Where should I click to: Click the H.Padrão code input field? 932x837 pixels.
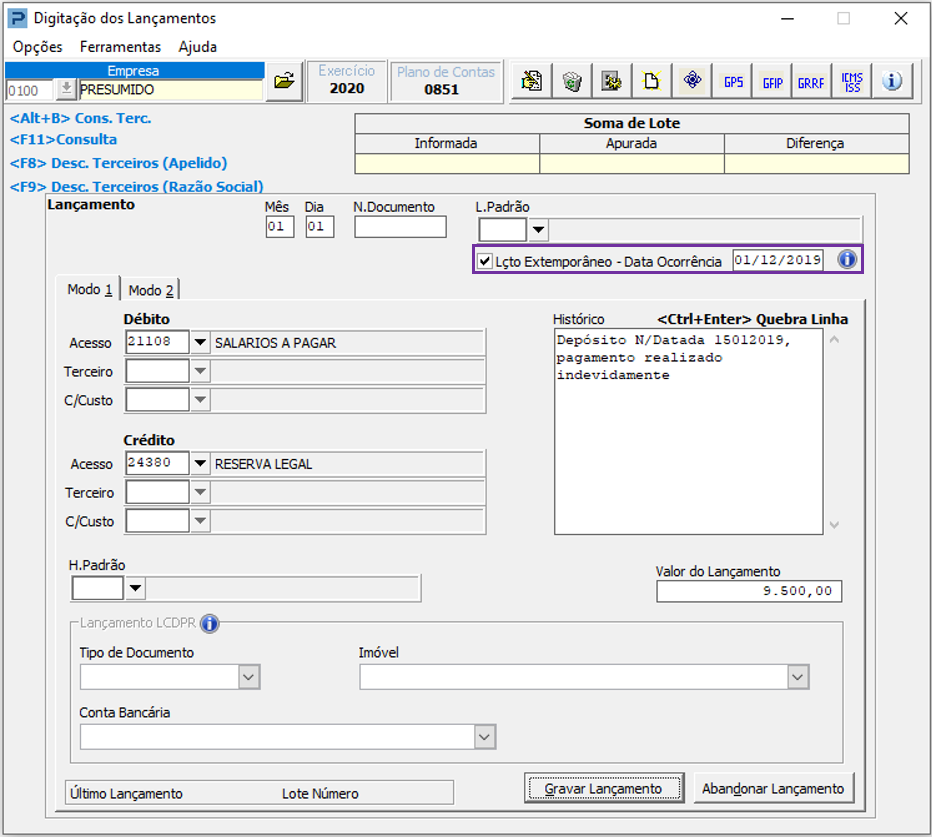coord(97,589)
